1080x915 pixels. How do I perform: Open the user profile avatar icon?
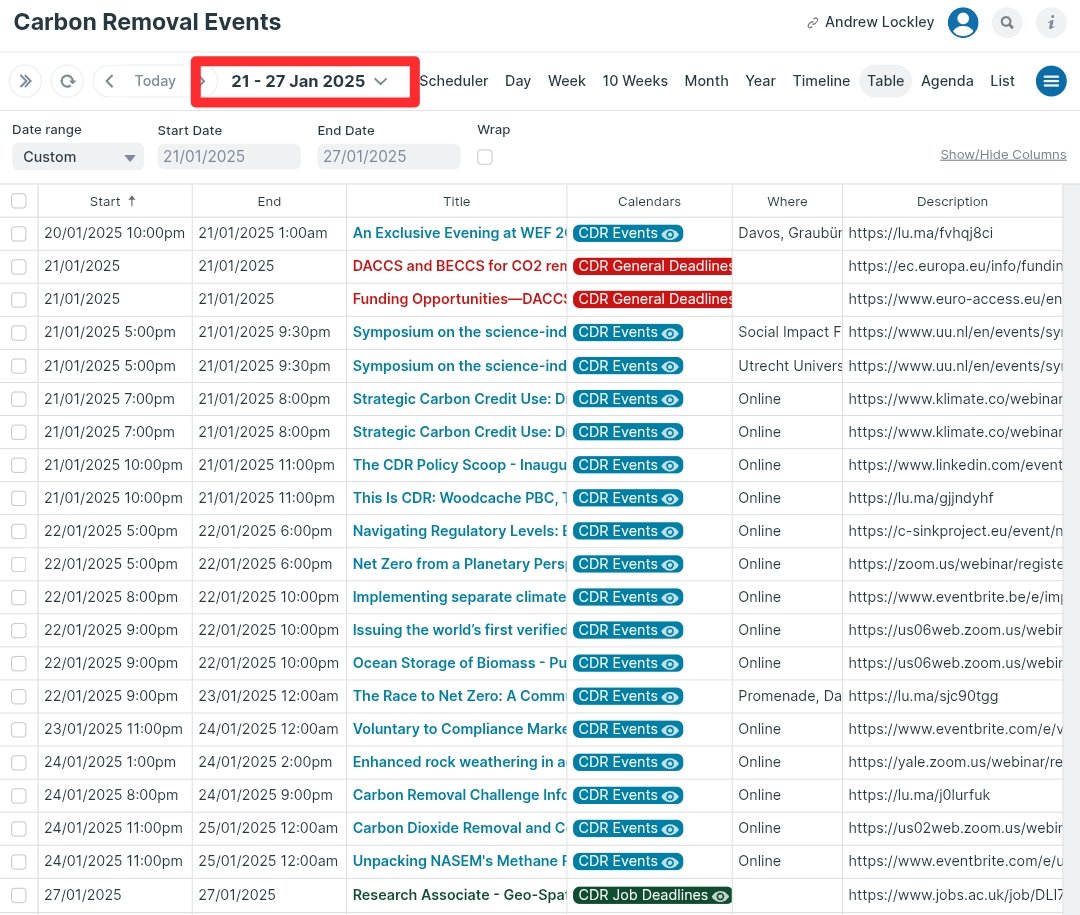pos(962,23)
